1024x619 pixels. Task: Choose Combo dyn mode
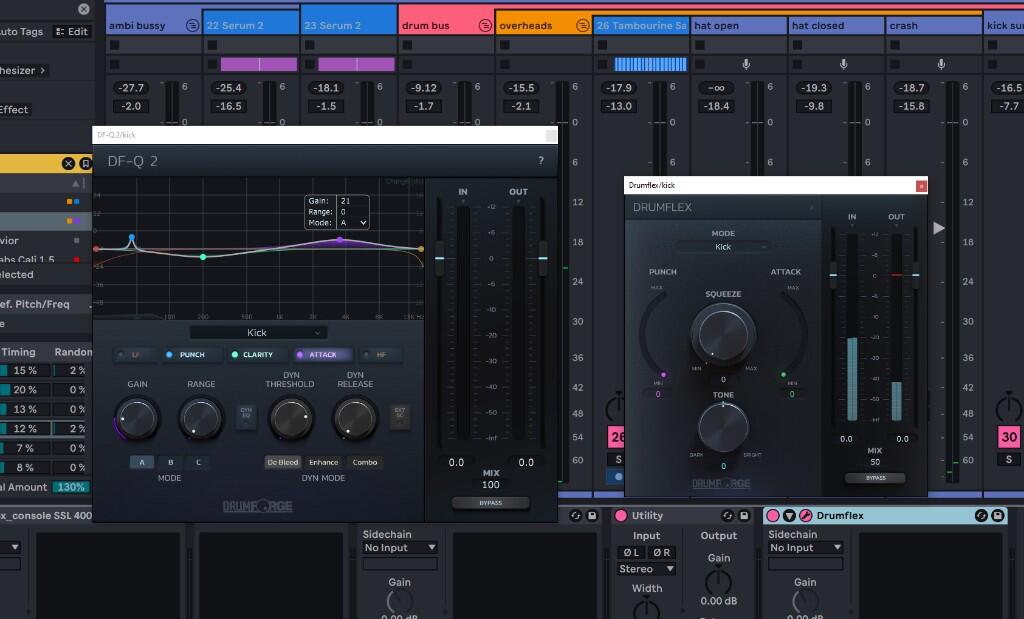[364, 462]
